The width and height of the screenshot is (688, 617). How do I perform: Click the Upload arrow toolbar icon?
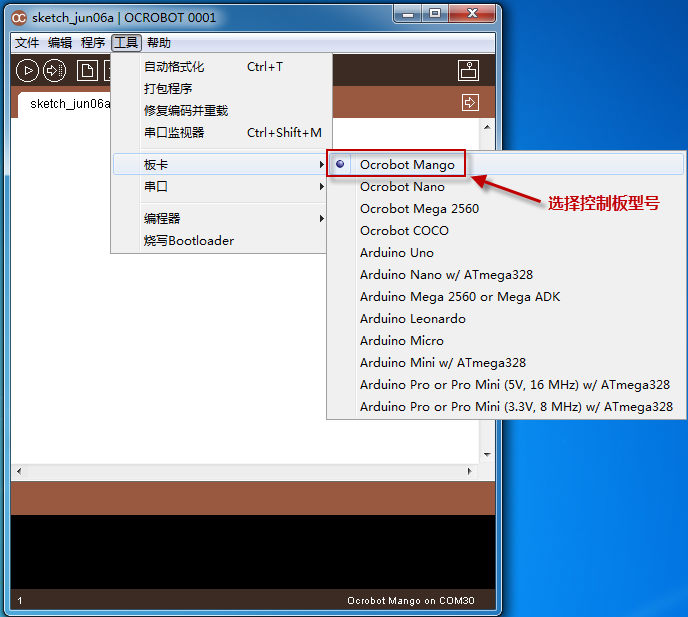pyautogui.click(x=54, y=71)
